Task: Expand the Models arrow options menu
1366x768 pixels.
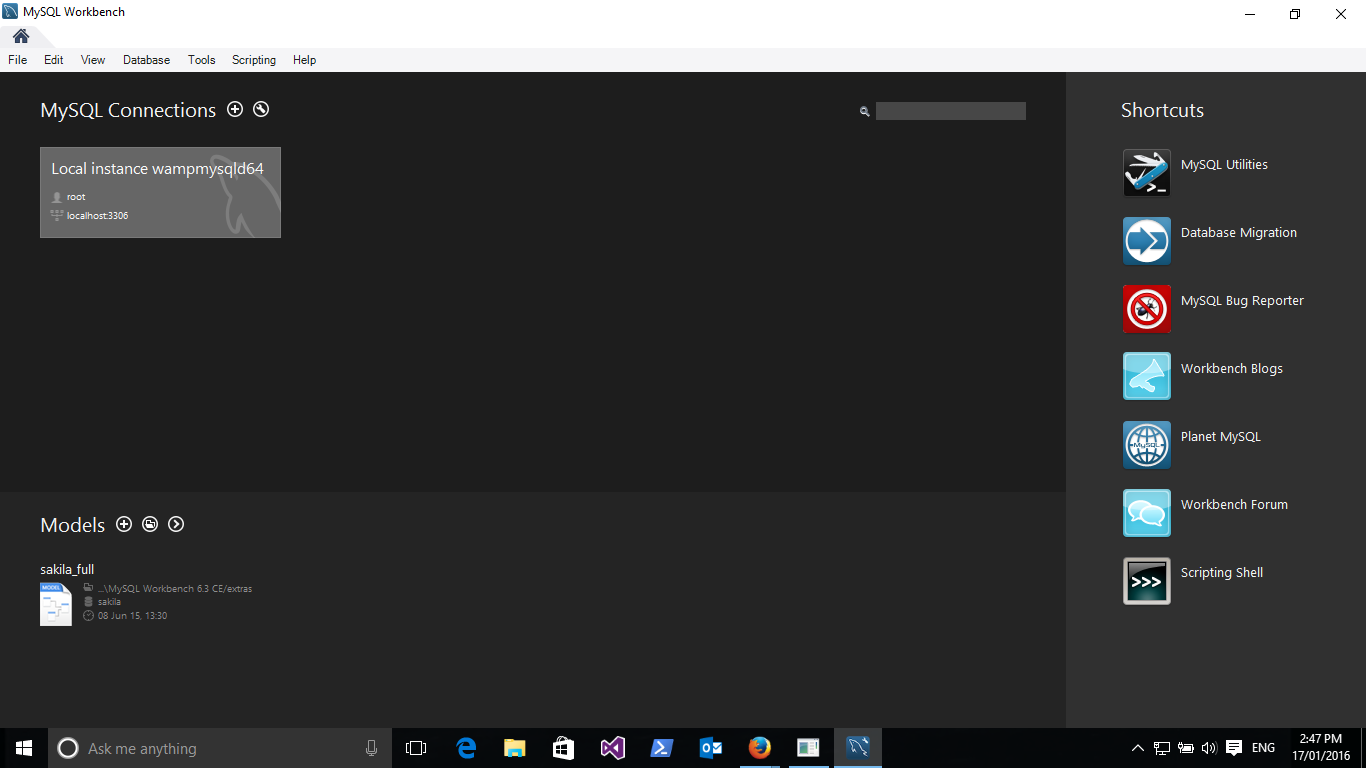Action: (x=176, y=524)
